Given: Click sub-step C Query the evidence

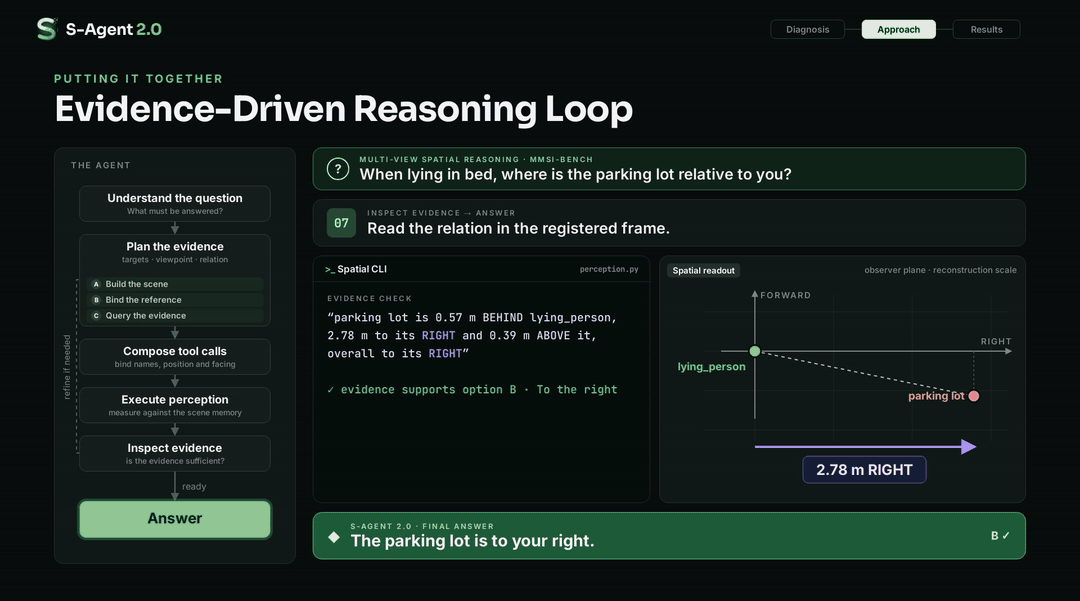Looking at the screenshot, I should 175,315.
